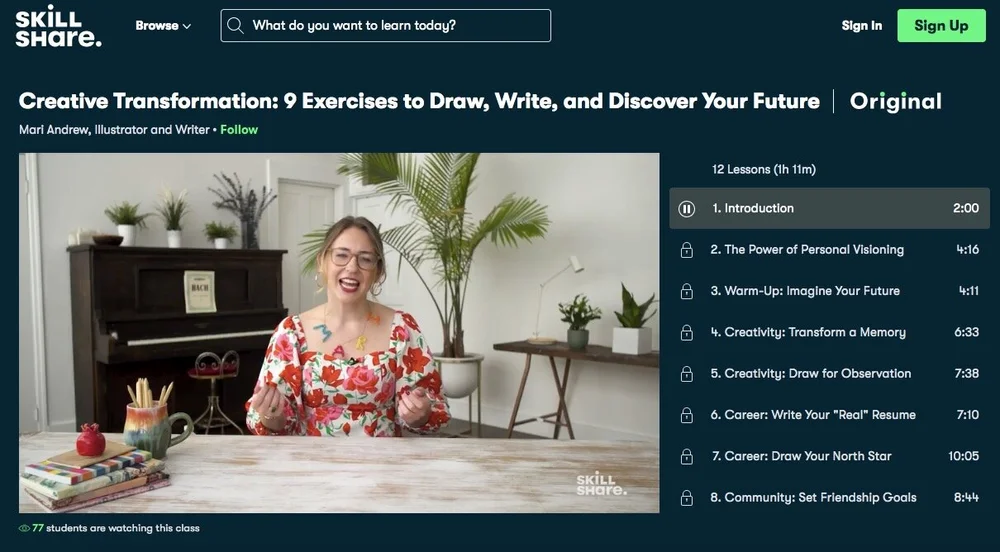The image size is (1000, 552).
Task: Click lock icon beside Power of Personal Visioning
Action: tap(686, 250)
